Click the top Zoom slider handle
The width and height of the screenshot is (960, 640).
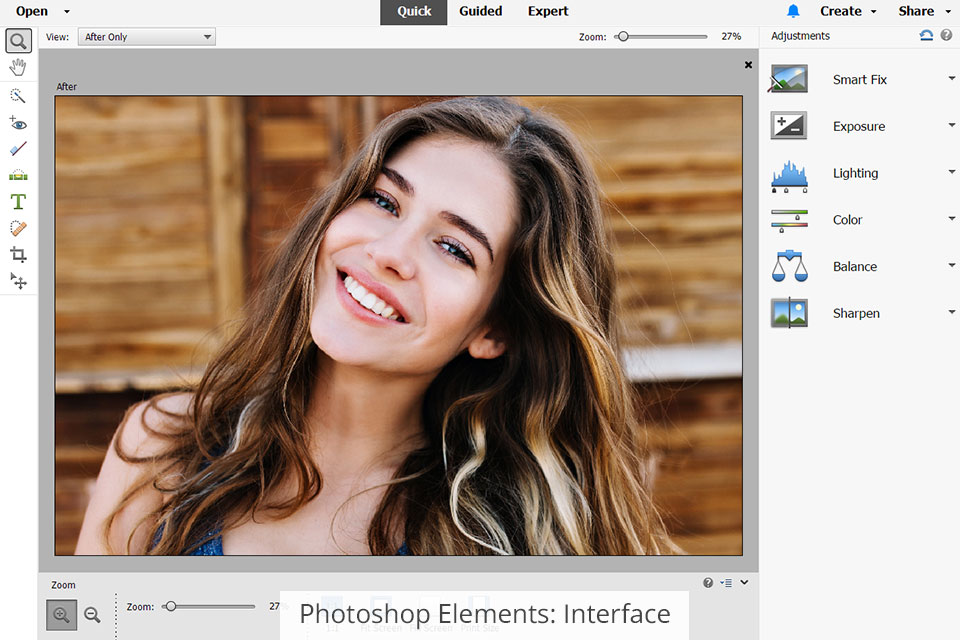pos(623,37)
